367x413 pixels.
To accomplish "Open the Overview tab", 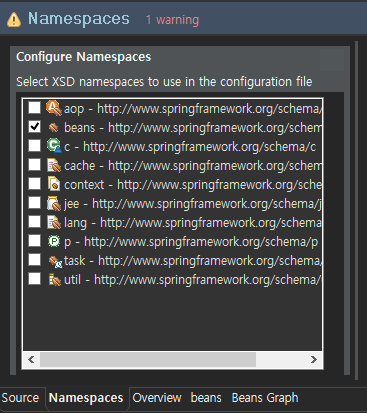I will tap(157, 398).
